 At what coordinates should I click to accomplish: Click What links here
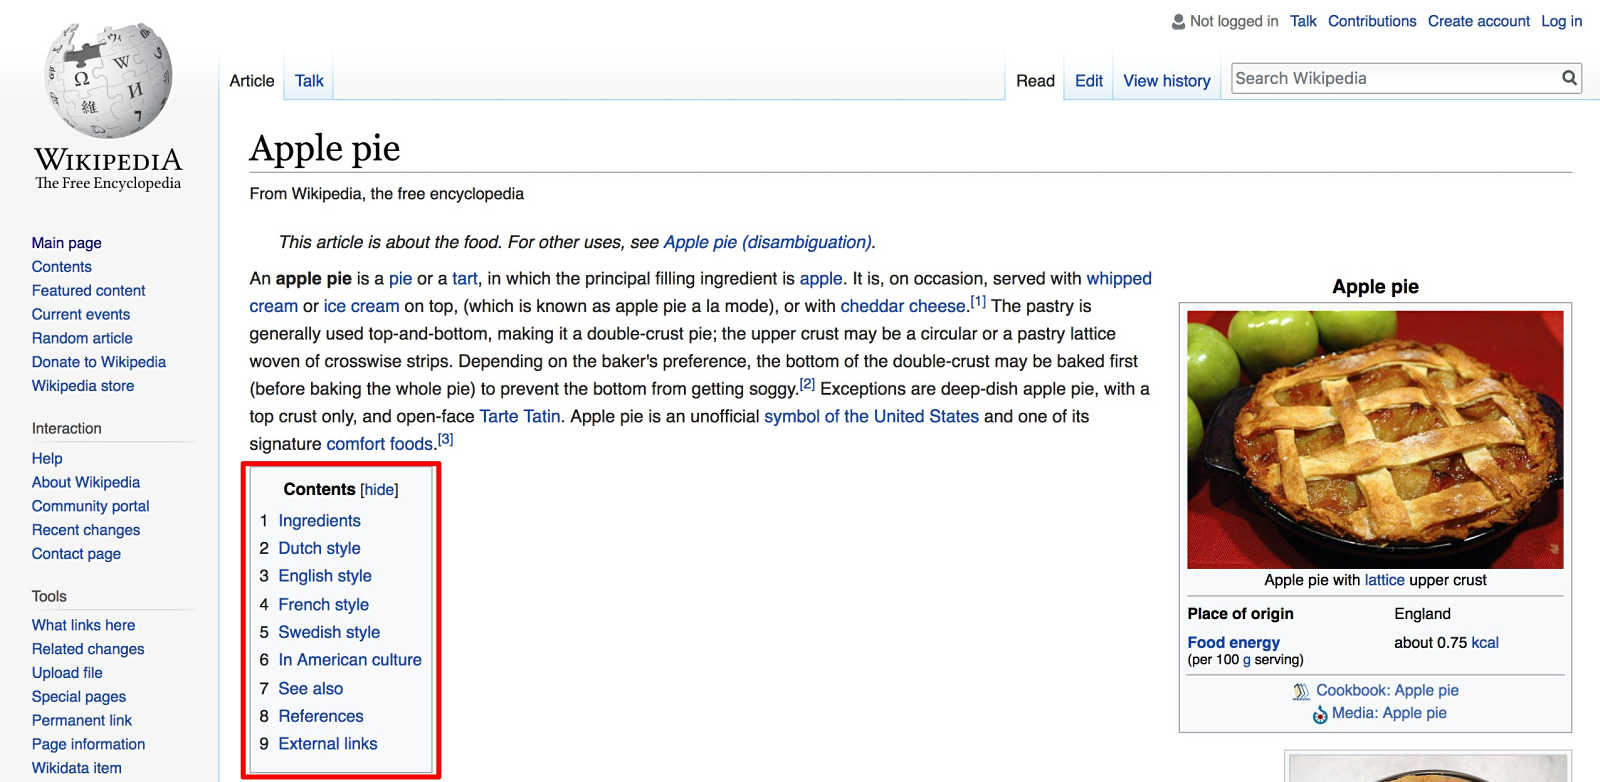pos(83,625)
